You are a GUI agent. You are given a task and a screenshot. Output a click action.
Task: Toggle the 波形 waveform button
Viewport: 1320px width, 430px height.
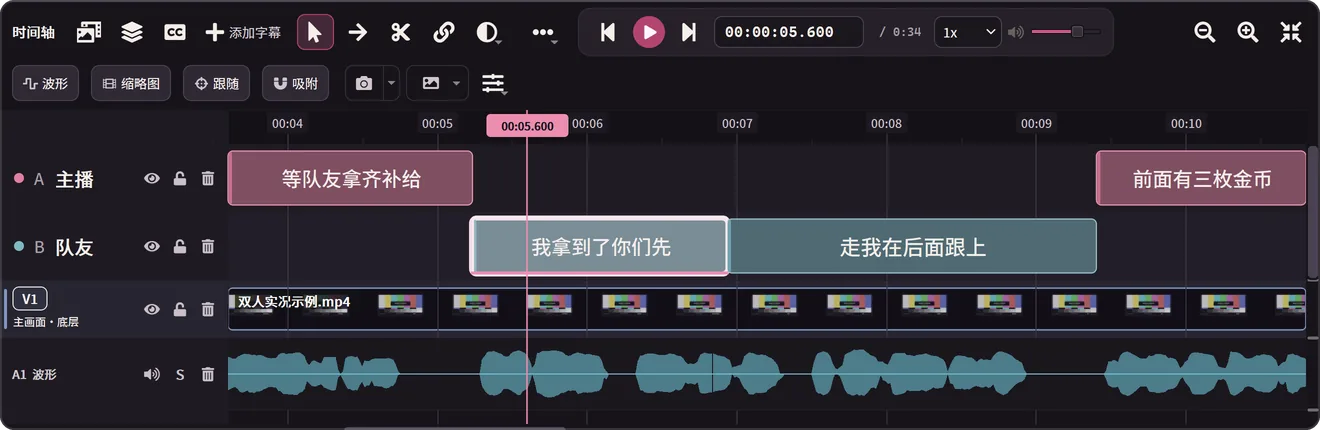46,84
